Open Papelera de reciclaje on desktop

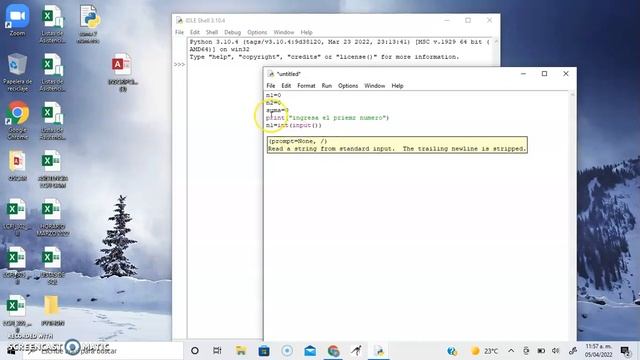[x=17, y=72]
